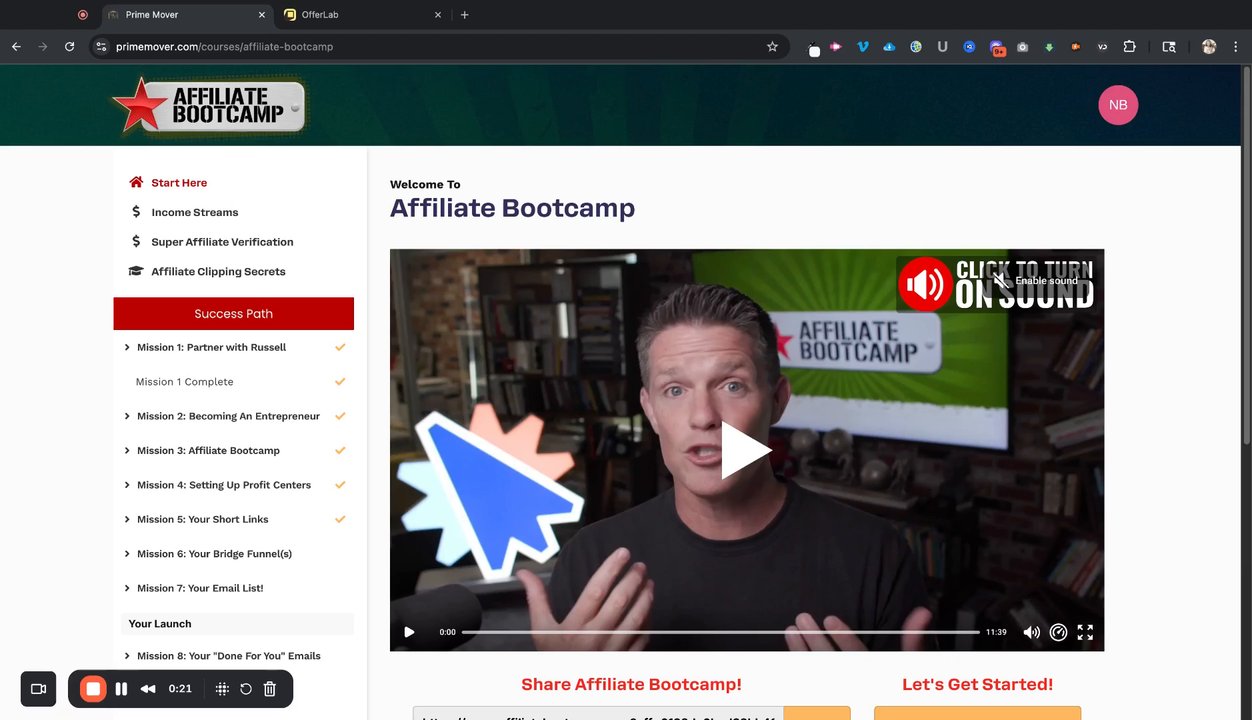Open the Chrome three-dot menu
The height and width of the screenshot is (720, 1252).
[x=1236, y=46]
